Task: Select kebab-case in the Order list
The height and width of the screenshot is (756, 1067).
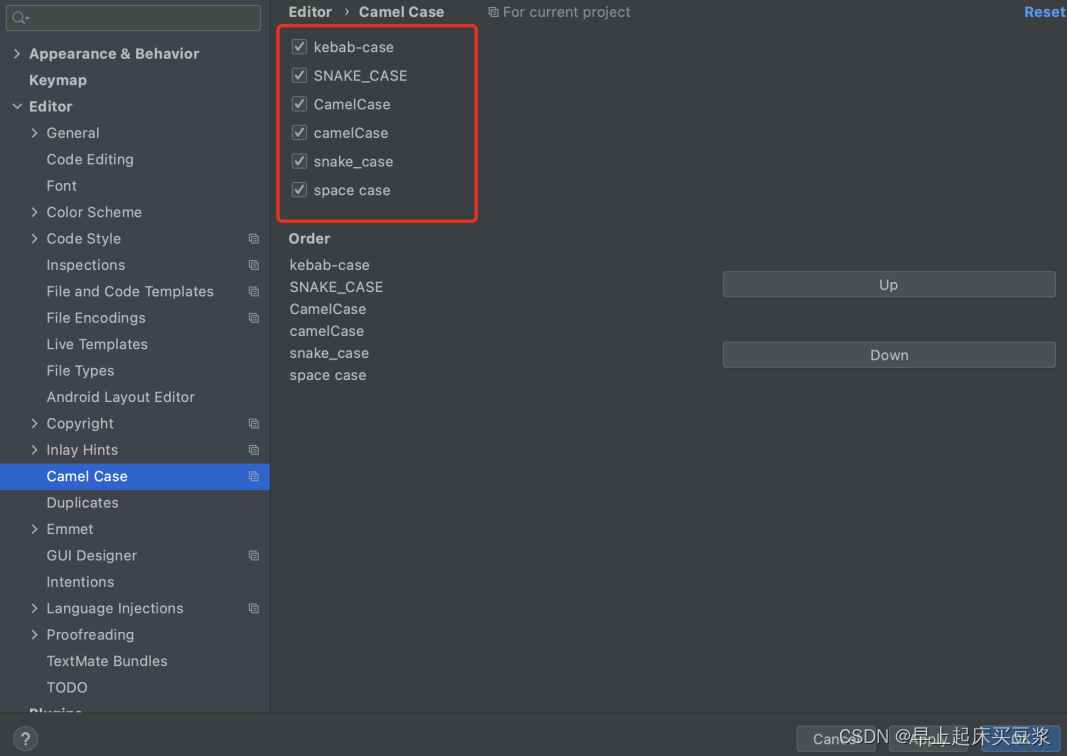Action: 329,265
